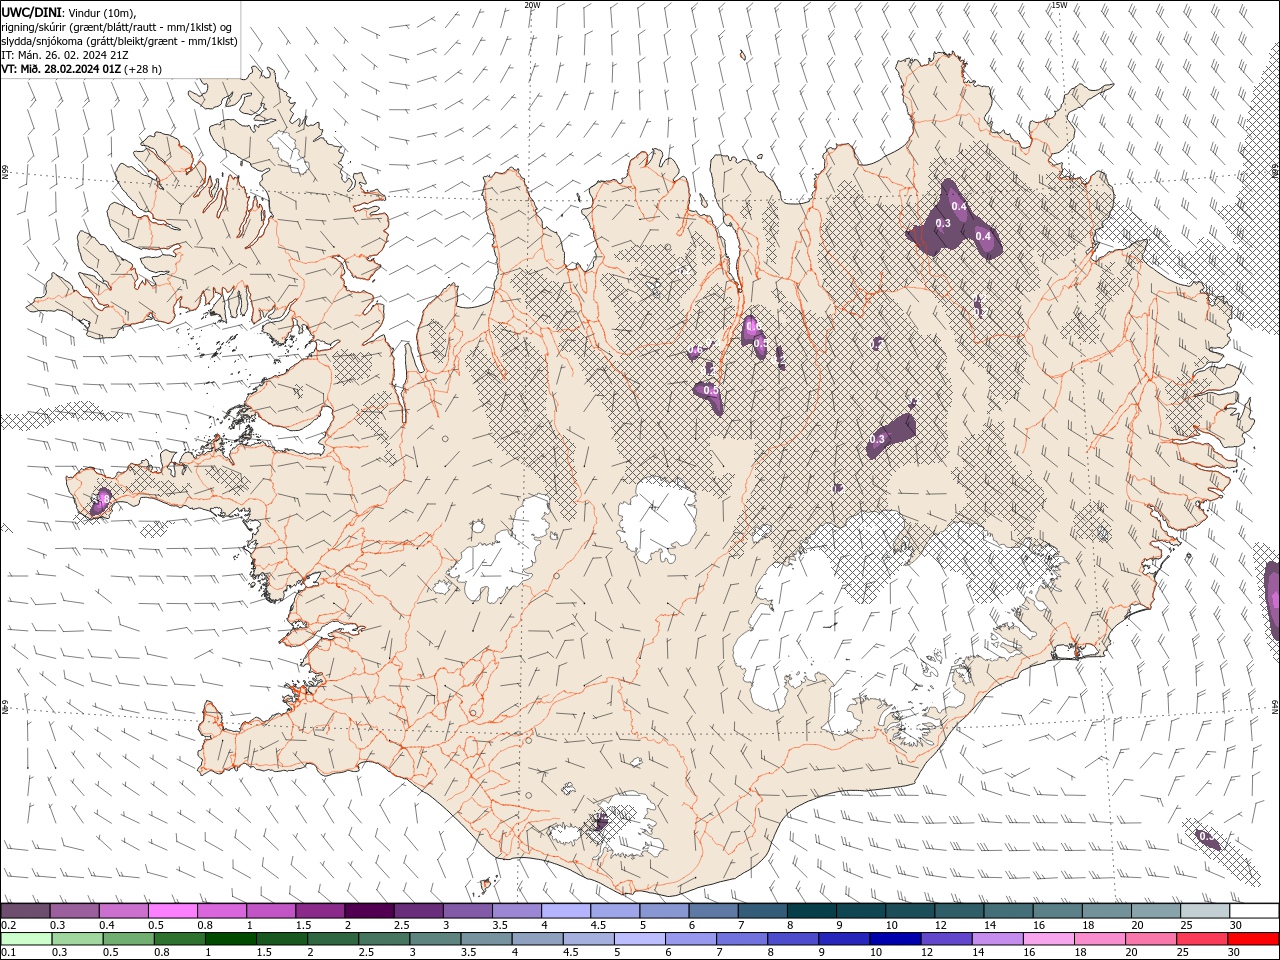Viewport: 1280px width, 960px height.
Task: Select the violet 12 rain-scale swatch
Action: [x=947, y=939]
